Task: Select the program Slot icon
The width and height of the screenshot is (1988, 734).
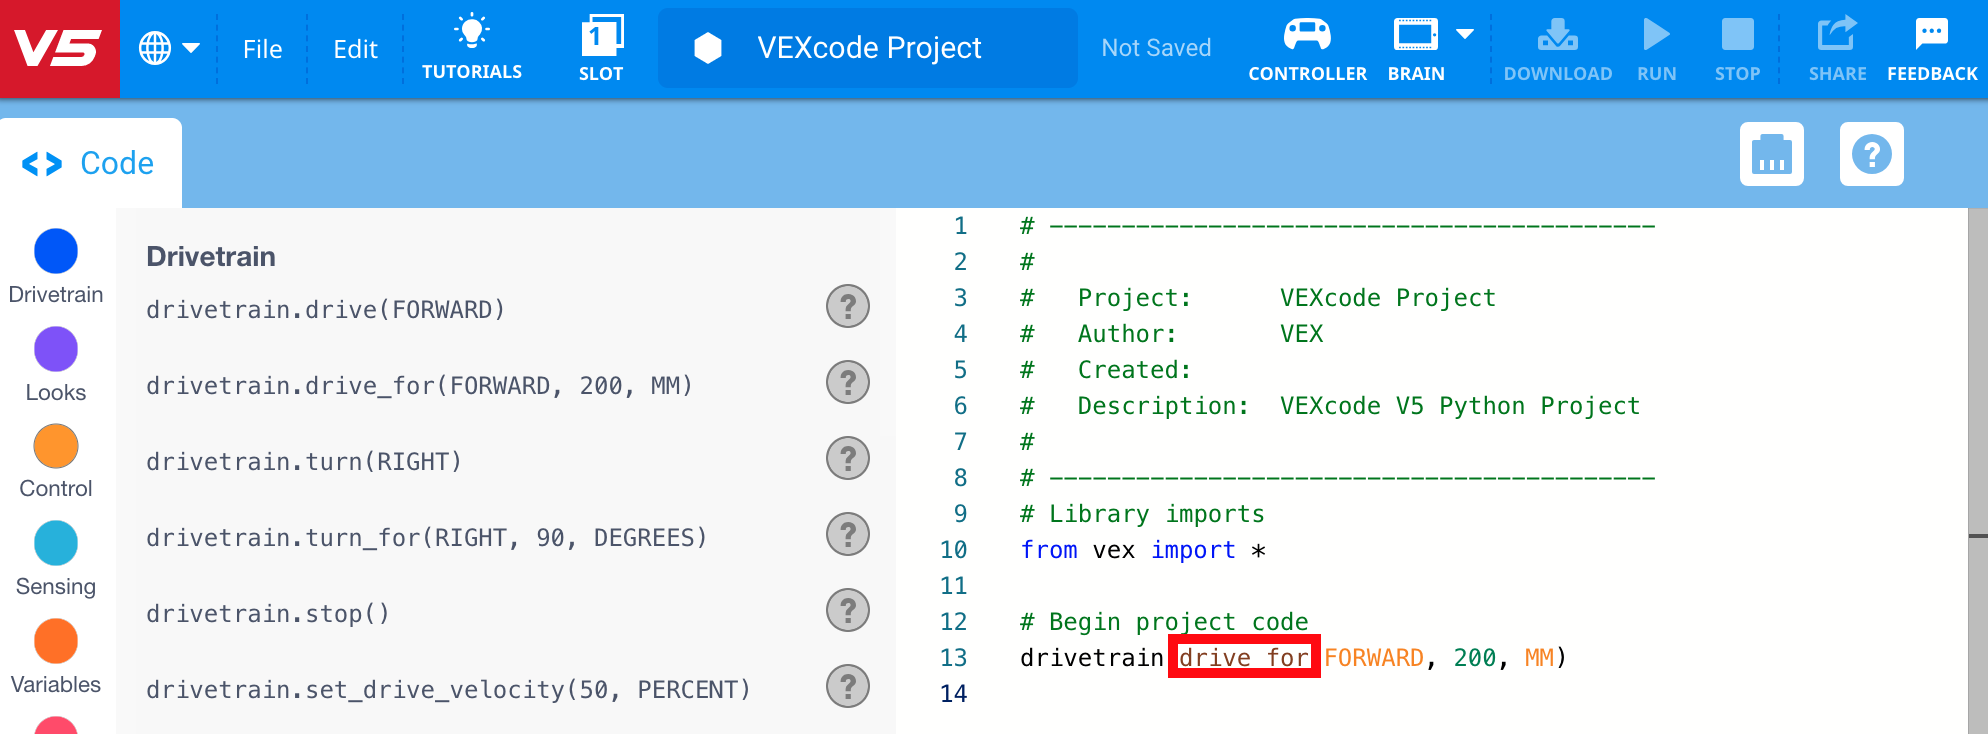Action: [601, 47]
